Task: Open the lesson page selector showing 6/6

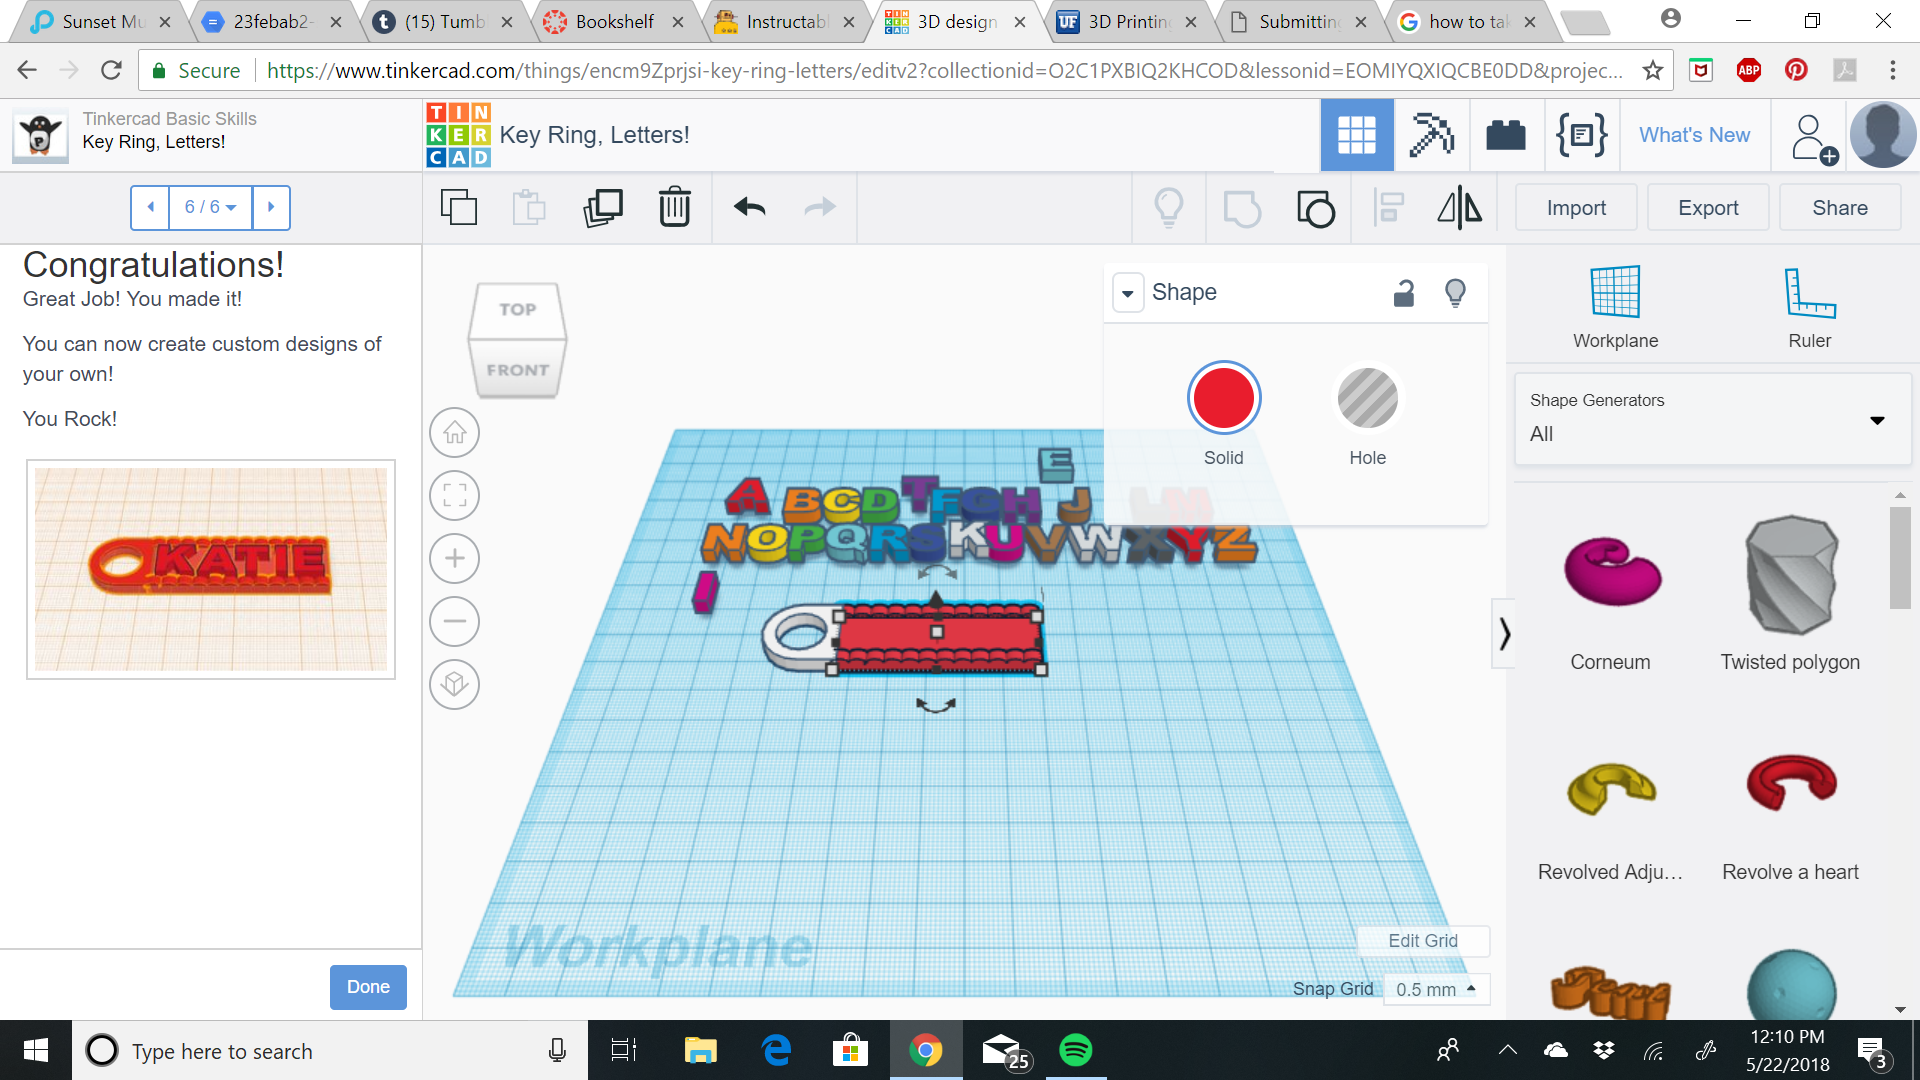Action: [x=209, y=207]
